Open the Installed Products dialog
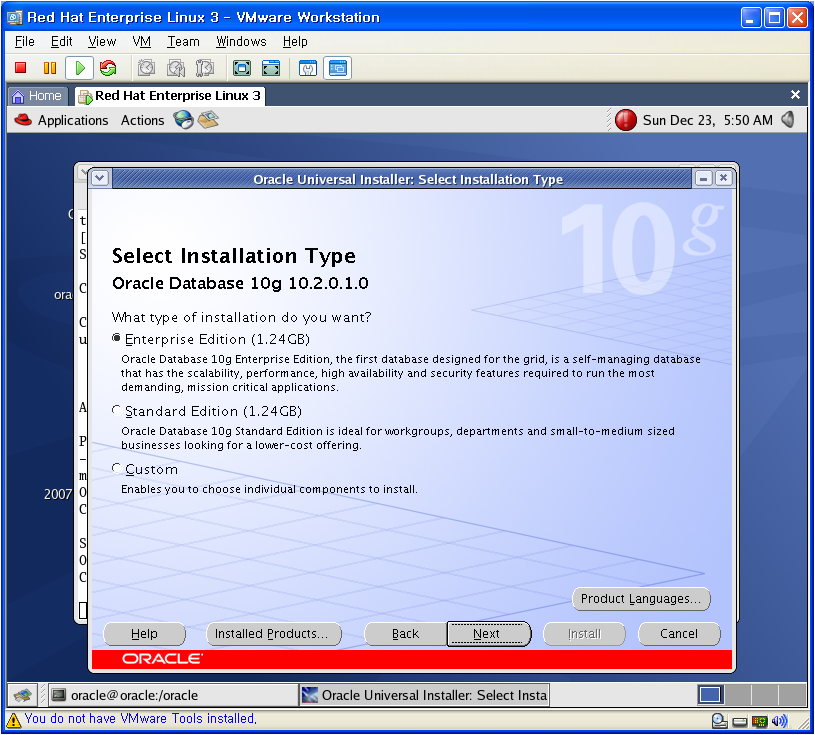Viewport: 815px width, 735px height. click(x=274, y=634)
